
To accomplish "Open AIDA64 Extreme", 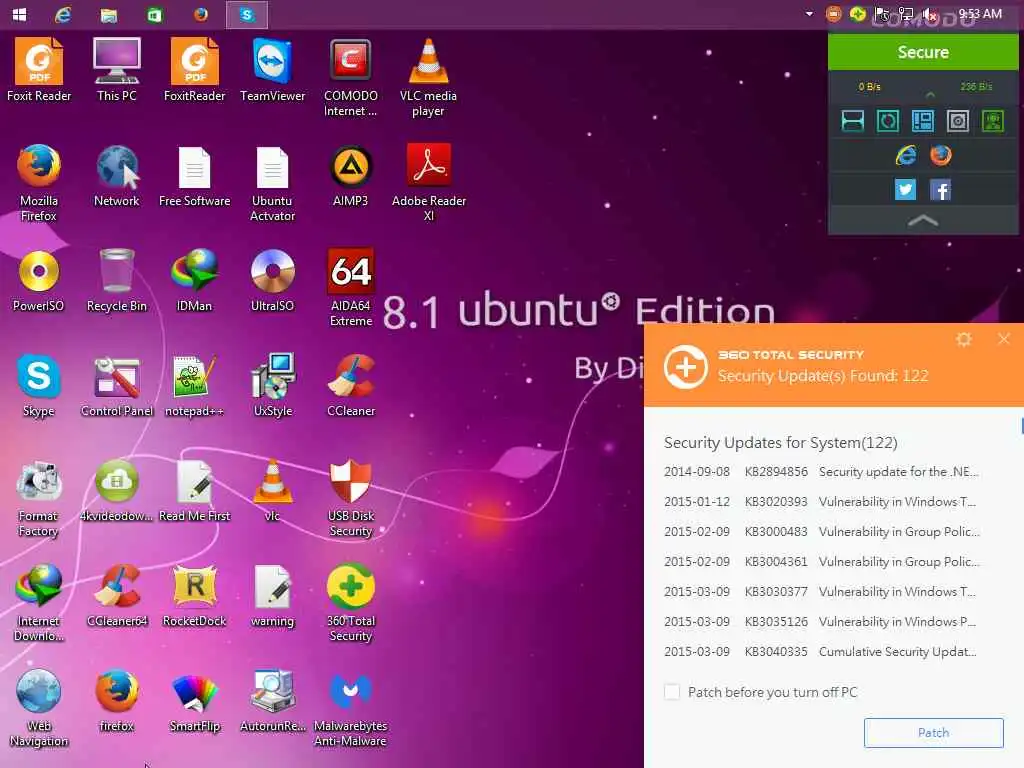I will click(x=351, y=287).
